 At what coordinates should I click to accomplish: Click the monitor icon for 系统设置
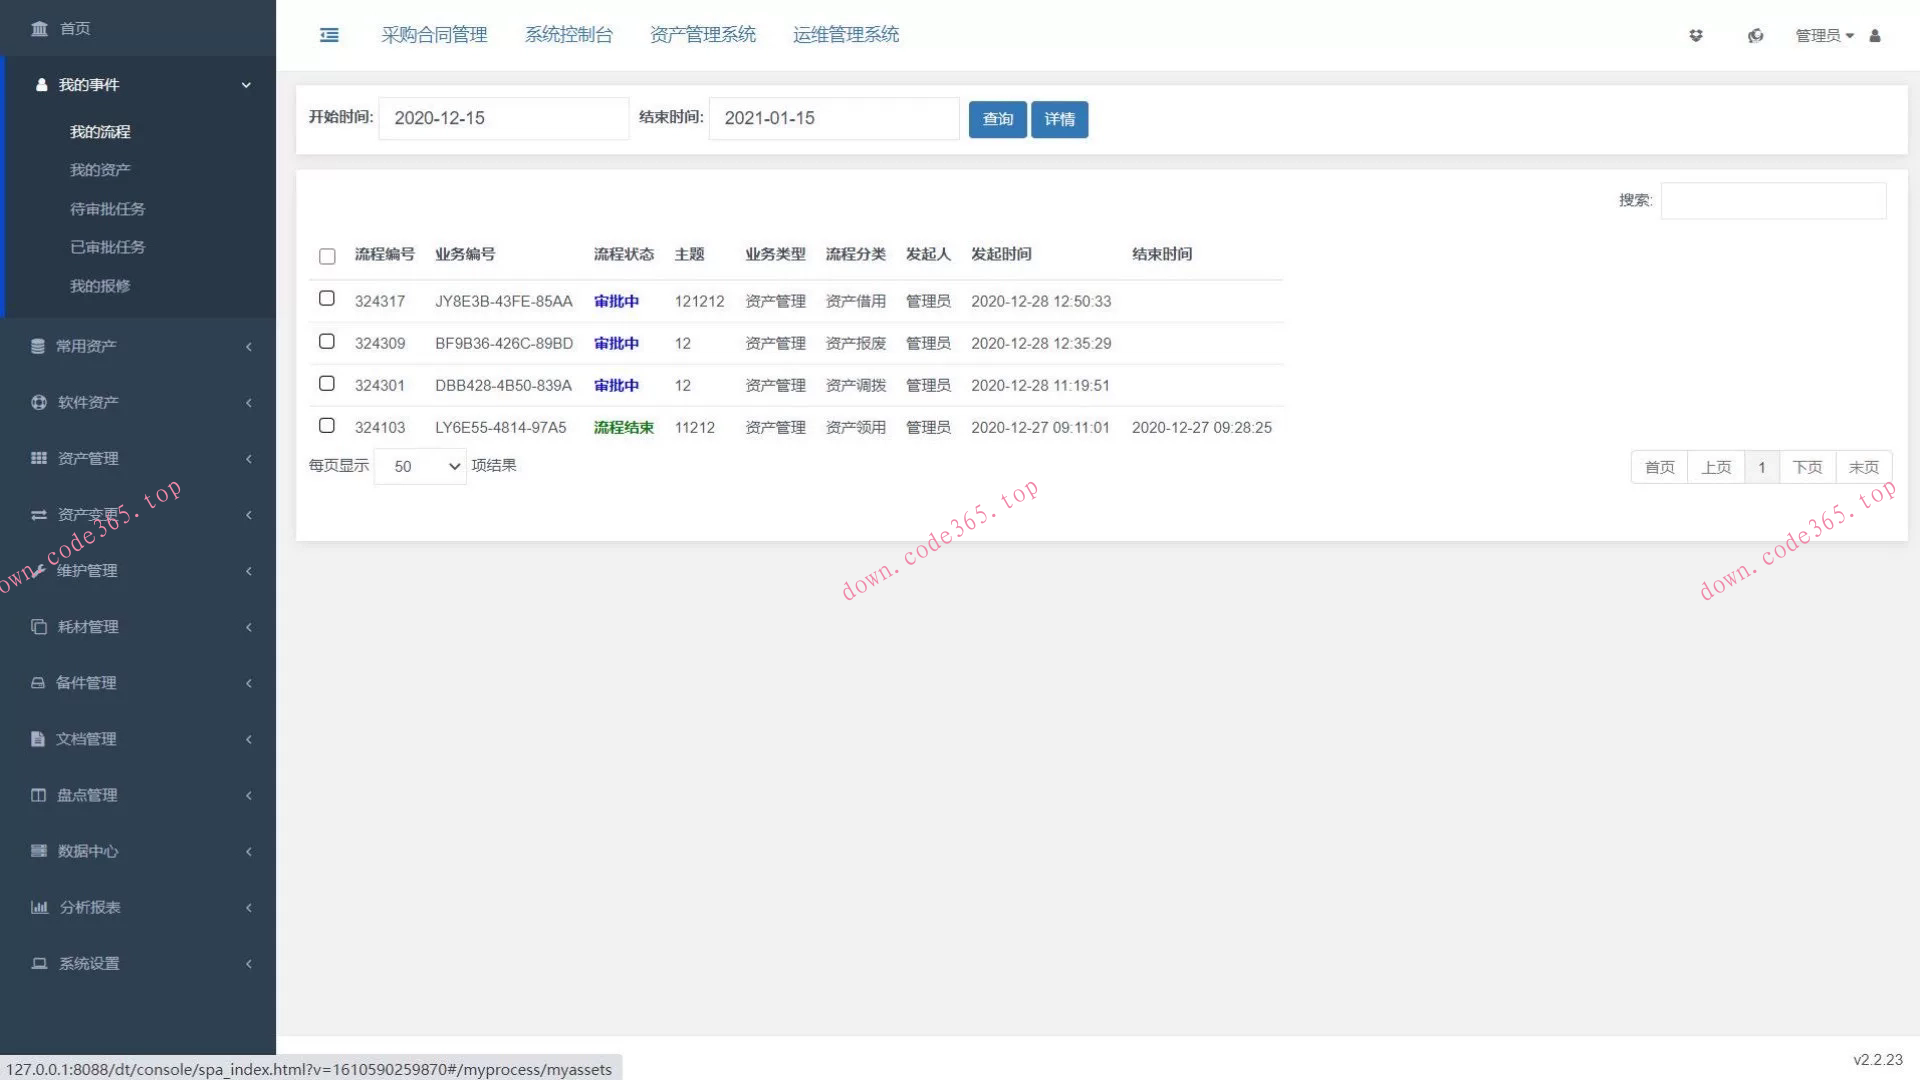pos(39,963)
